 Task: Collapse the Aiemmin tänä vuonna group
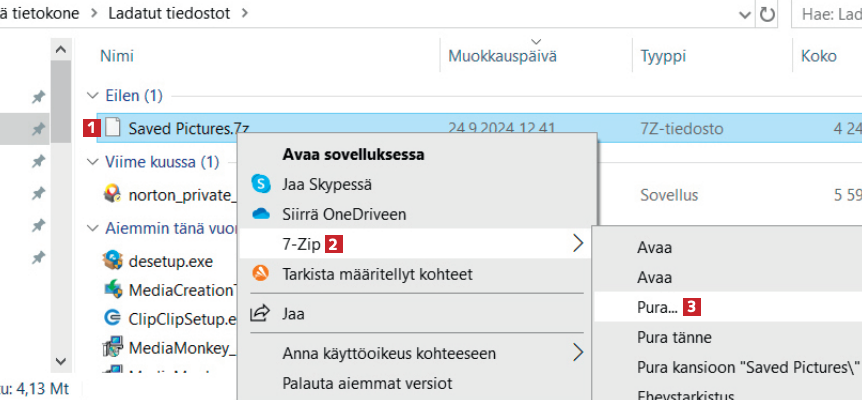point(91,228)
